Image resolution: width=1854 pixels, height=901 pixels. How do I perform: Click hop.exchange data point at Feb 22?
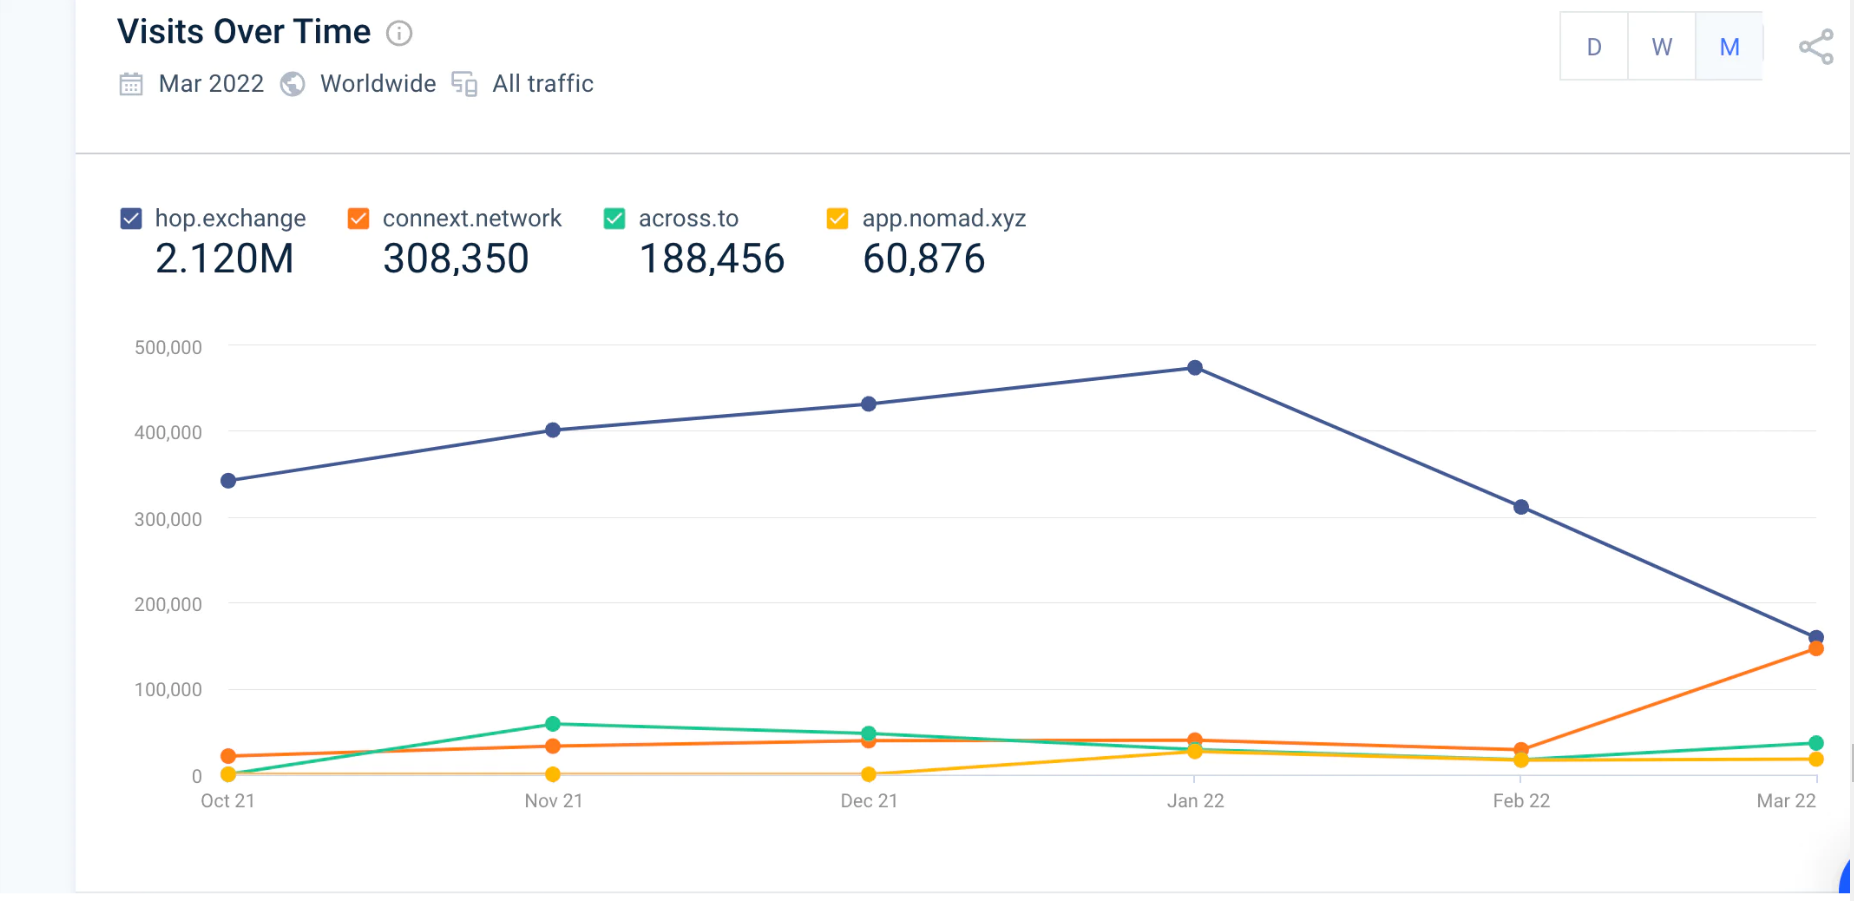pos(1521,507)
